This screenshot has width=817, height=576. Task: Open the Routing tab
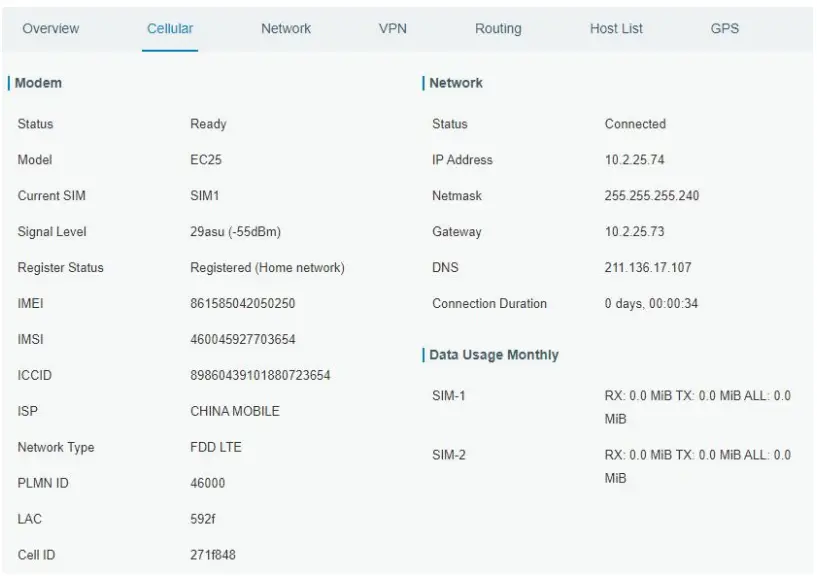point(497,29)
